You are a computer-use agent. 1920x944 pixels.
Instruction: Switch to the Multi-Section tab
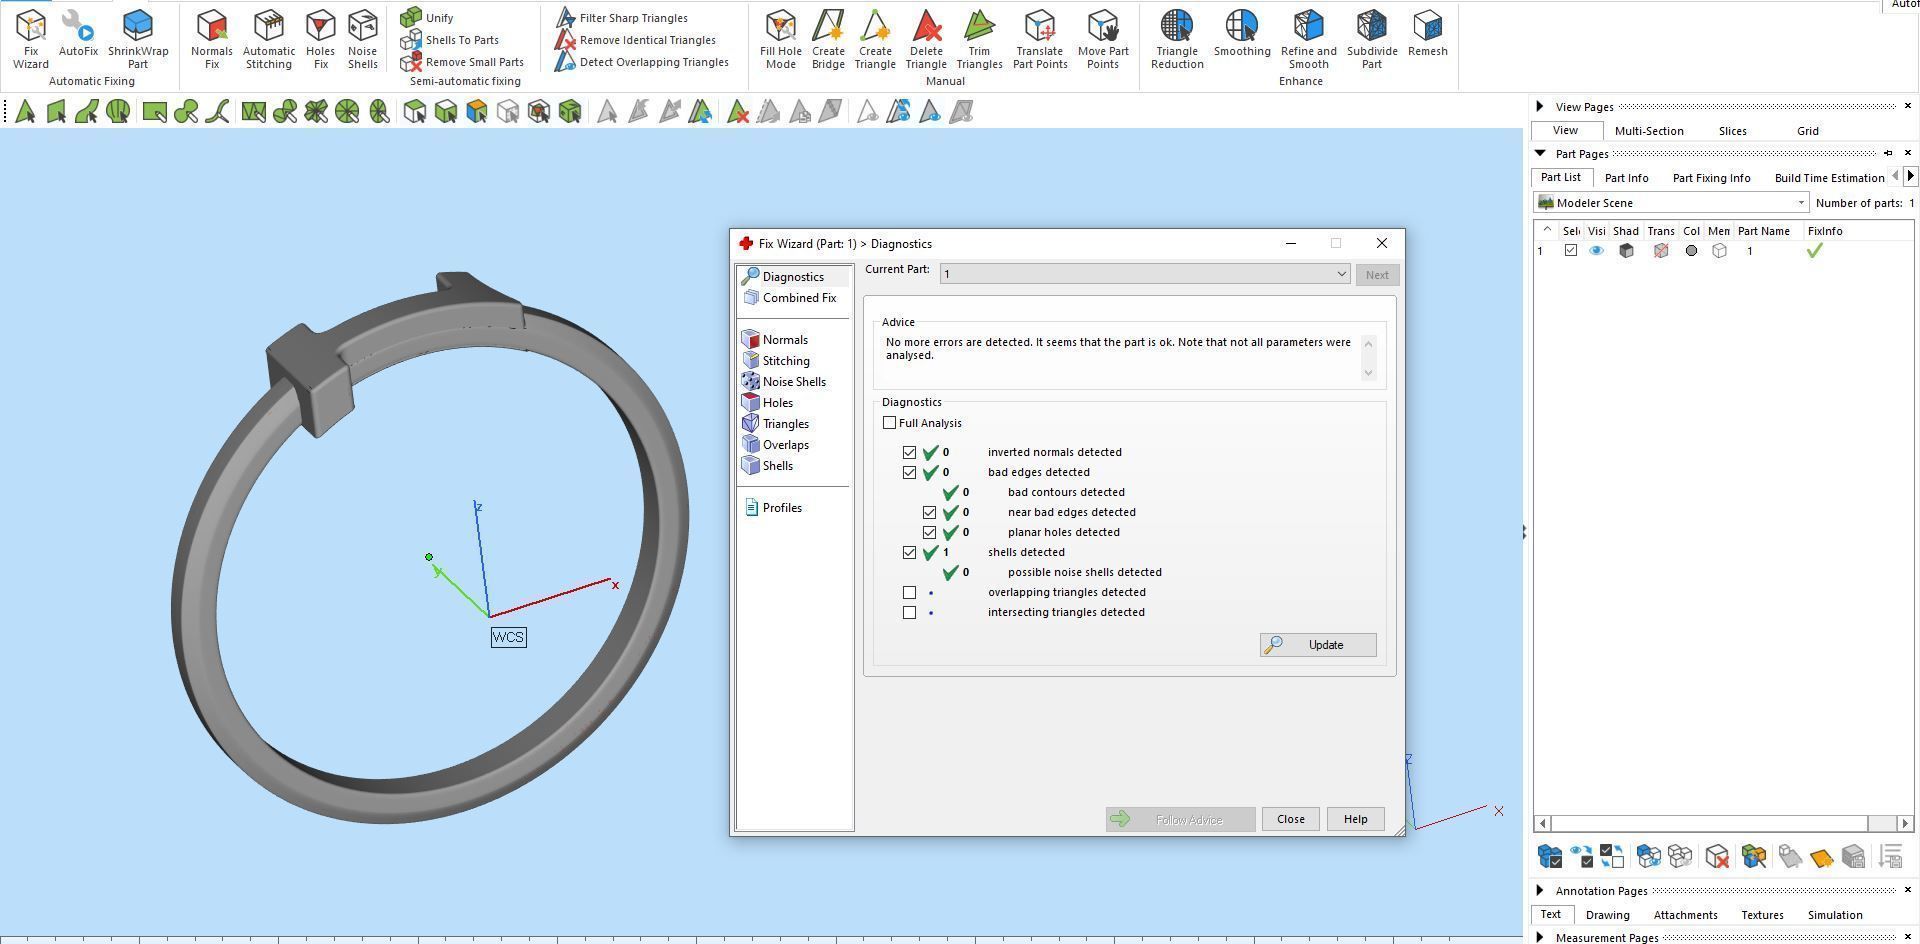tap(1649, 131)
